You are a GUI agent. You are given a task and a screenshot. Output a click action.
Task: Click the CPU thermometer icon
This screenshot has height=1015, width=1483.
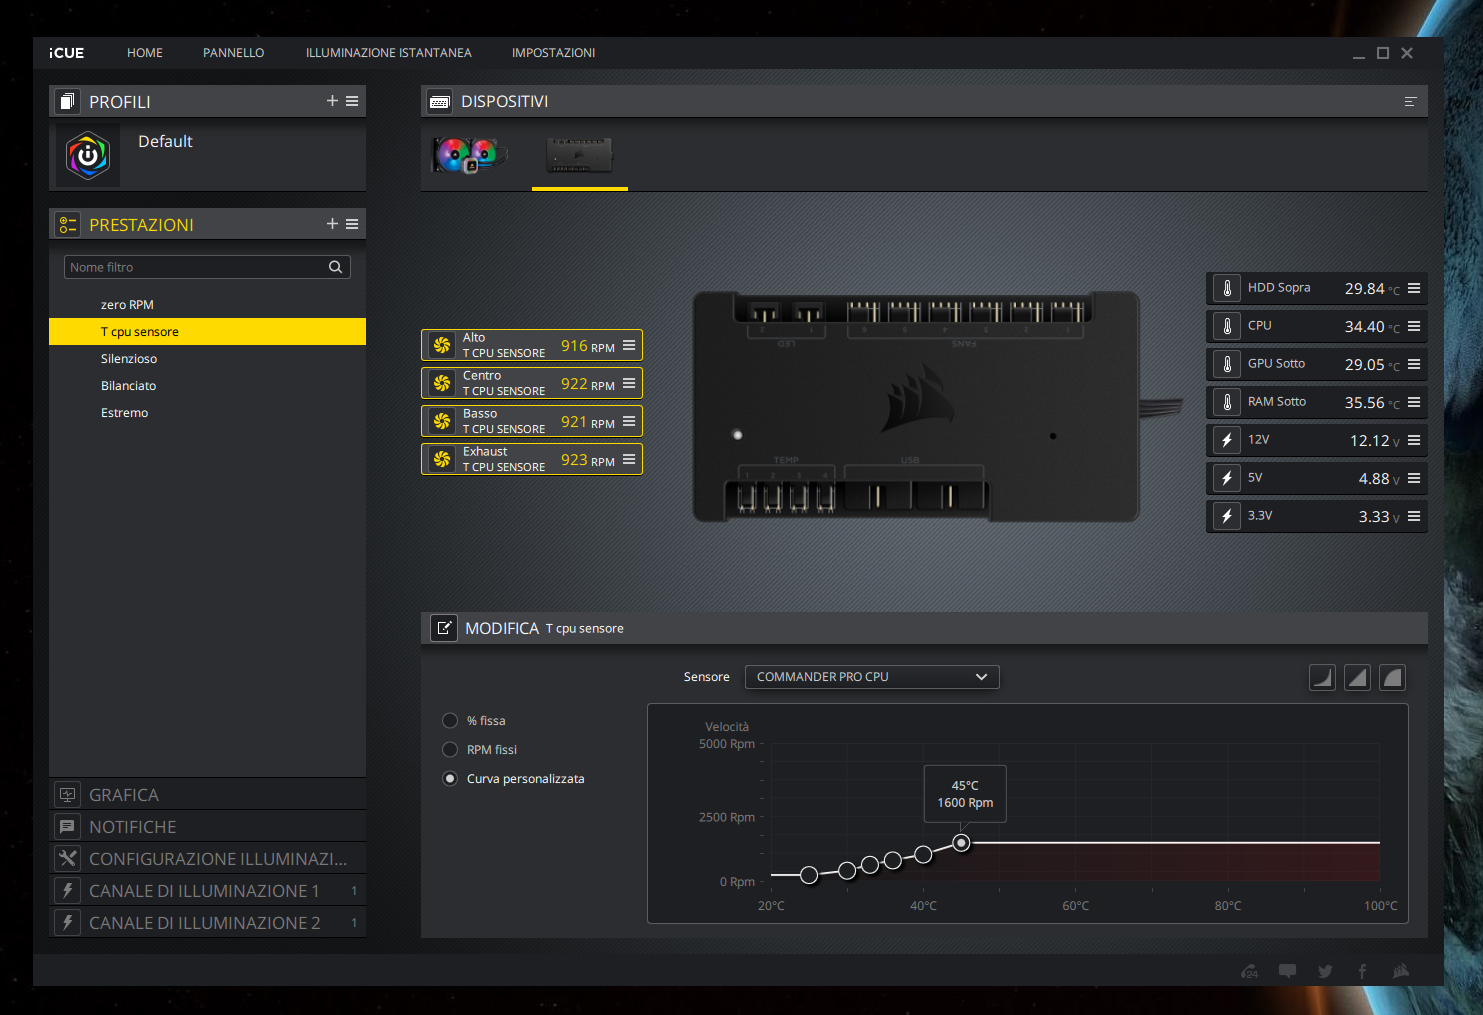[1227, 326]
